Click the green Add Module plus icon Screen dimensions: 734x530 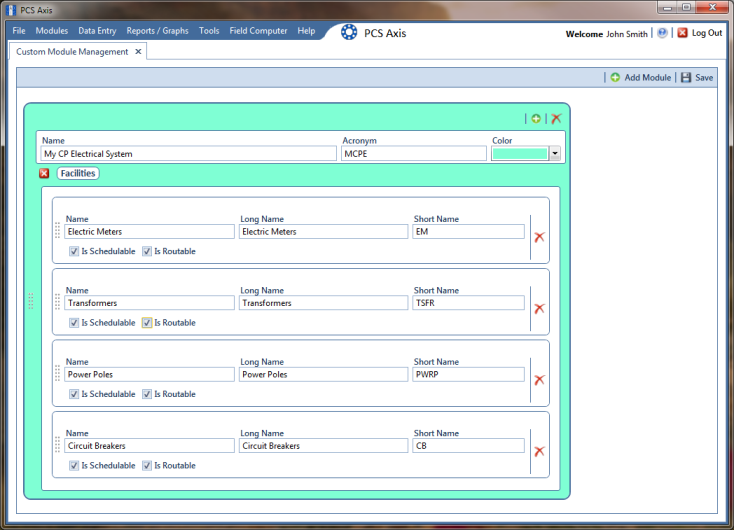pos(615,78)
